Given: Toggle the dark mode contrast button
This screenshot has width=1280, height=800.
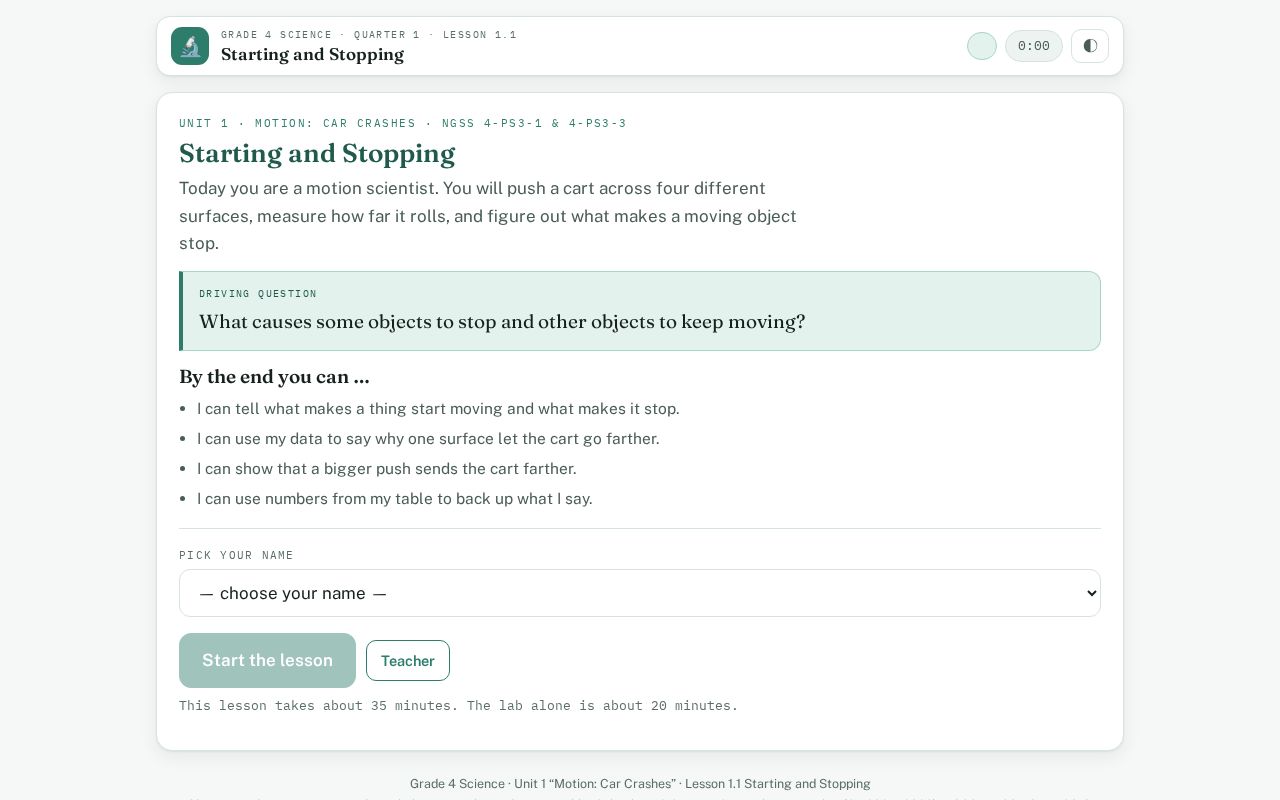Looking at the screenshot, I should pyautogui.click(x=1090, y=46).
